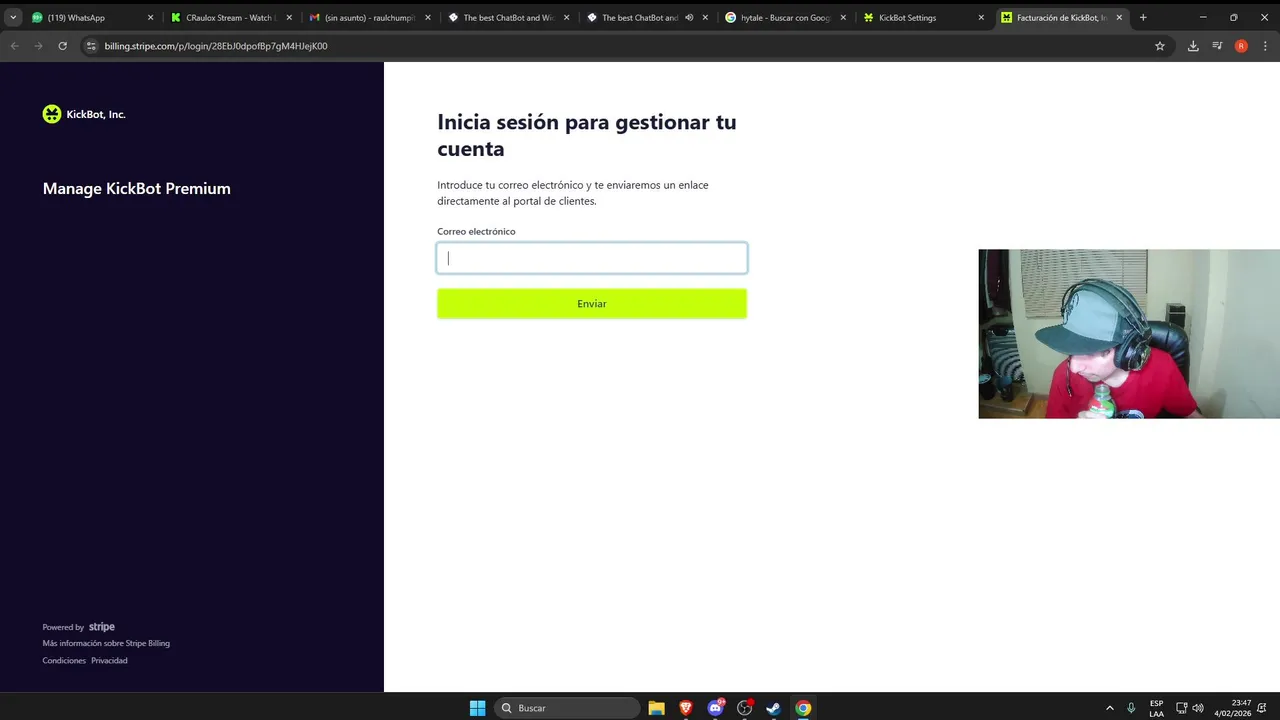
Task: Open the notifications bell icon
Action: 1262,708
